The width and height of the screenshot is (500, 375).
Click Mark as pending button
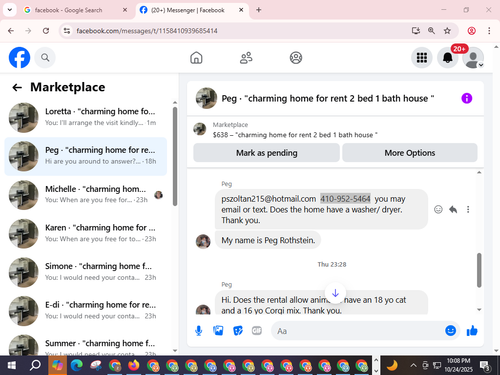click(x=266, y=153)
